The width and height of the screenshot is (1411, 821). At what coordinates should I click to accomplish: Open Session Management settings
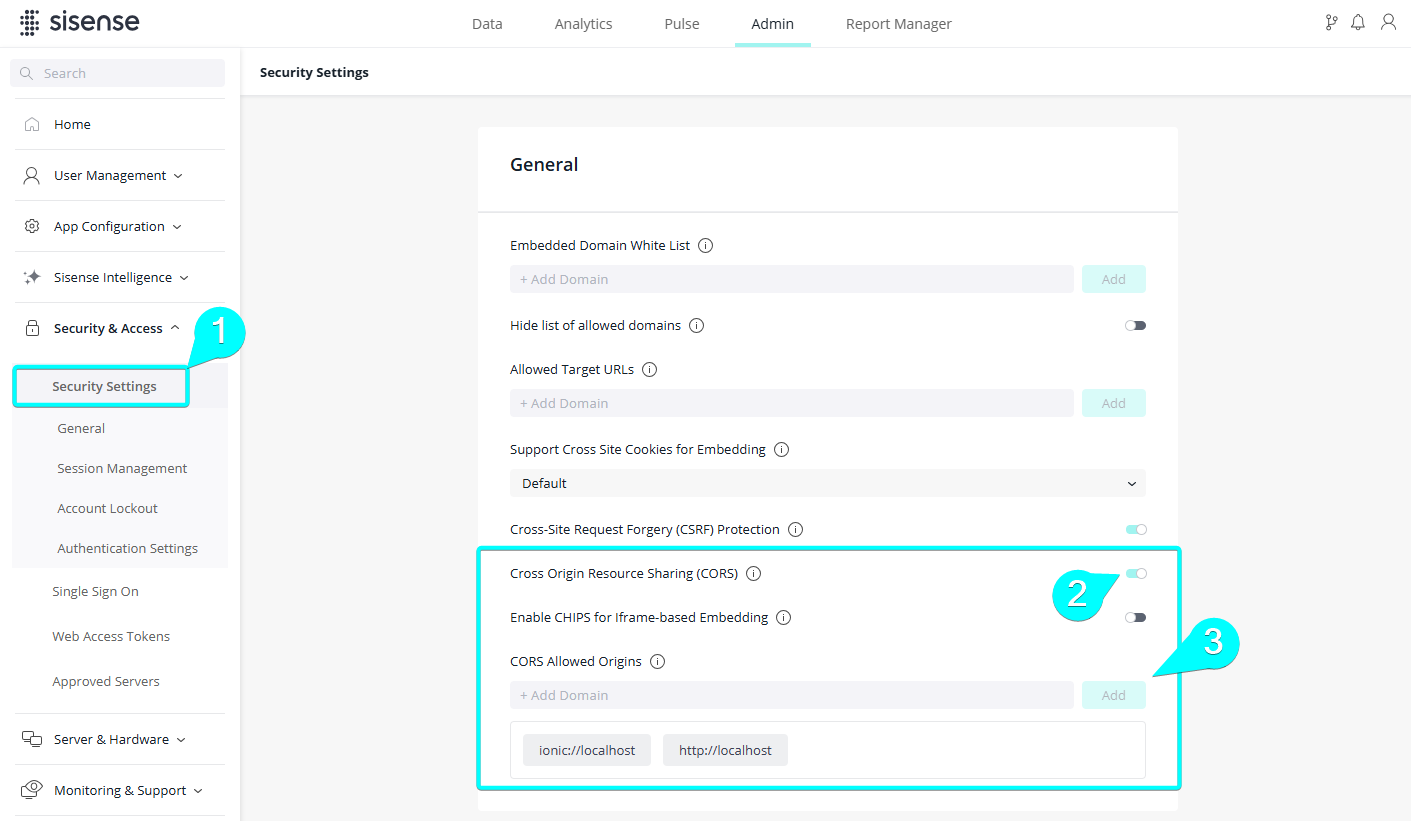(122, 468)
